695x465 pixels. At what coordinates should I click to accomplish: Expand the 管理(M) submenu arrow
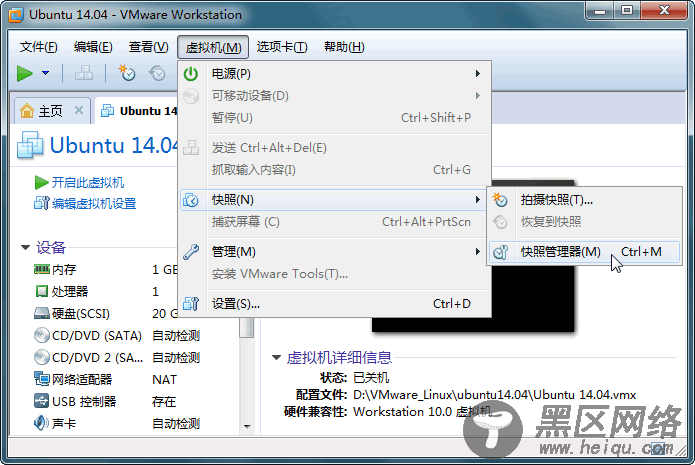pos(477,252)
